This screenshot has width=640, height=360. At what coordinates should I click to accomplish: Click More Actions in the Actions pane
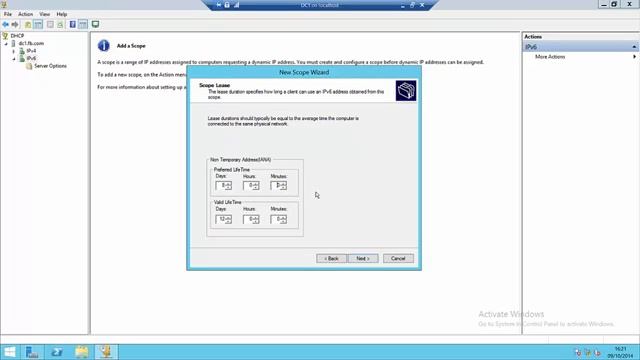(550, 57)
